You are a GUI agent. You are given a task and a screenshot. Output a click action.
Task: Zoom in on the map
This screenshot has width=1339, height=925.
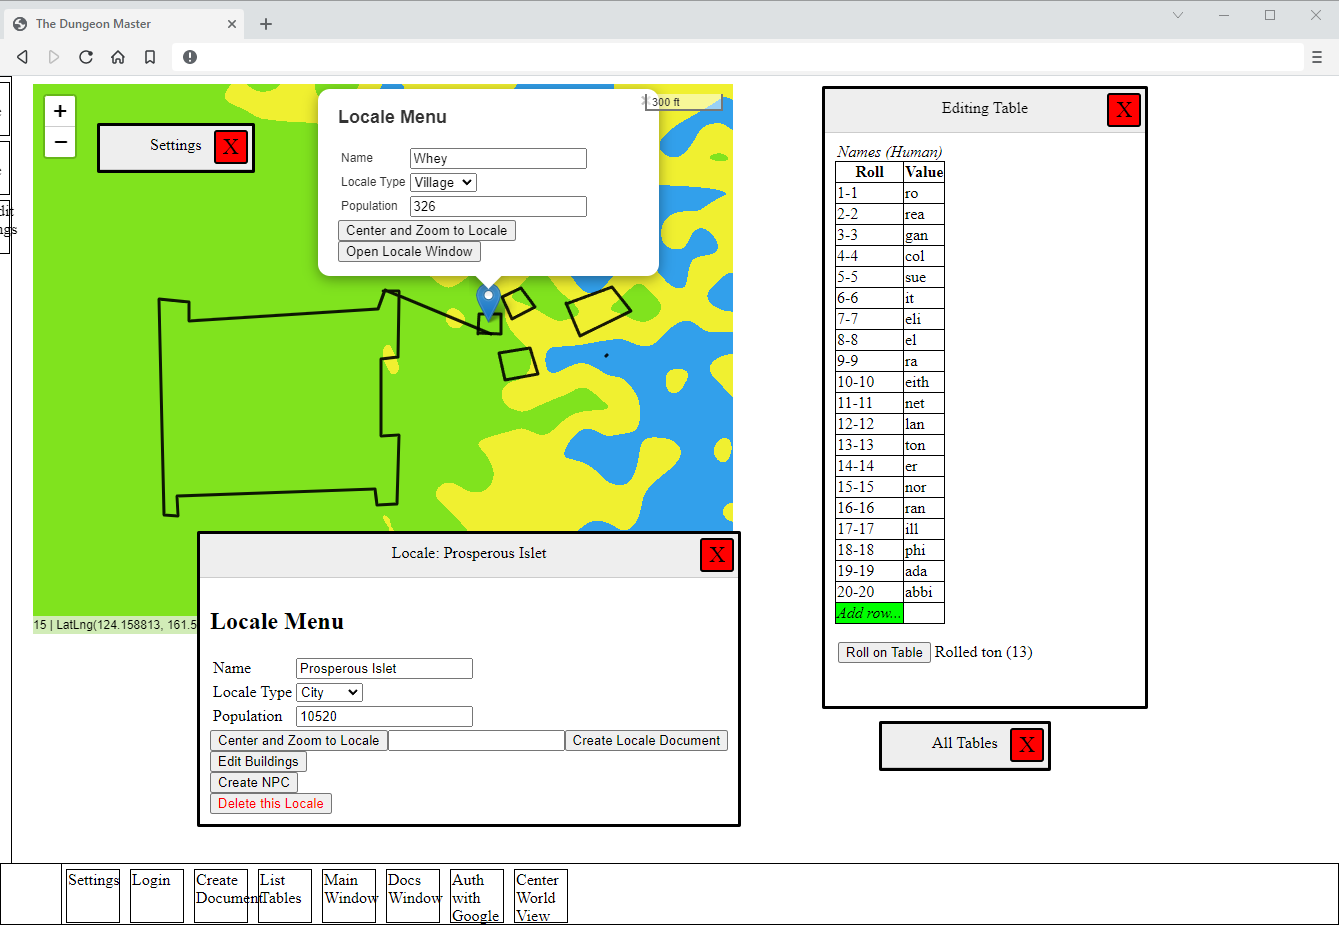coord(60,111)
